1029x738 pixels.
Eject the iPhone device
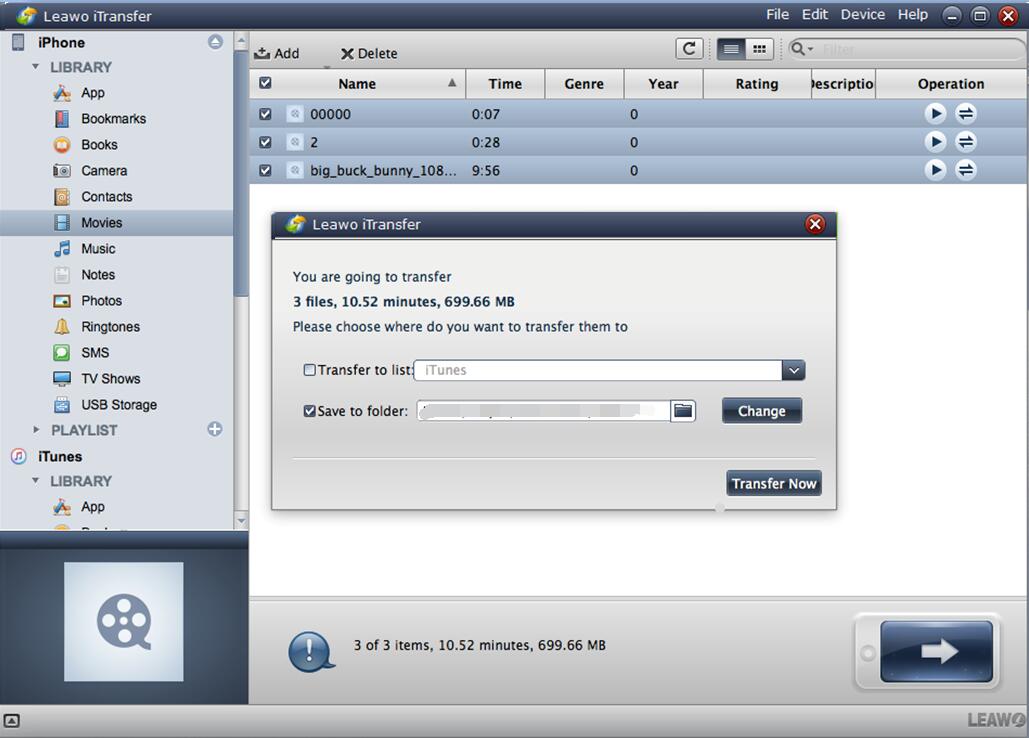(215, 42)
